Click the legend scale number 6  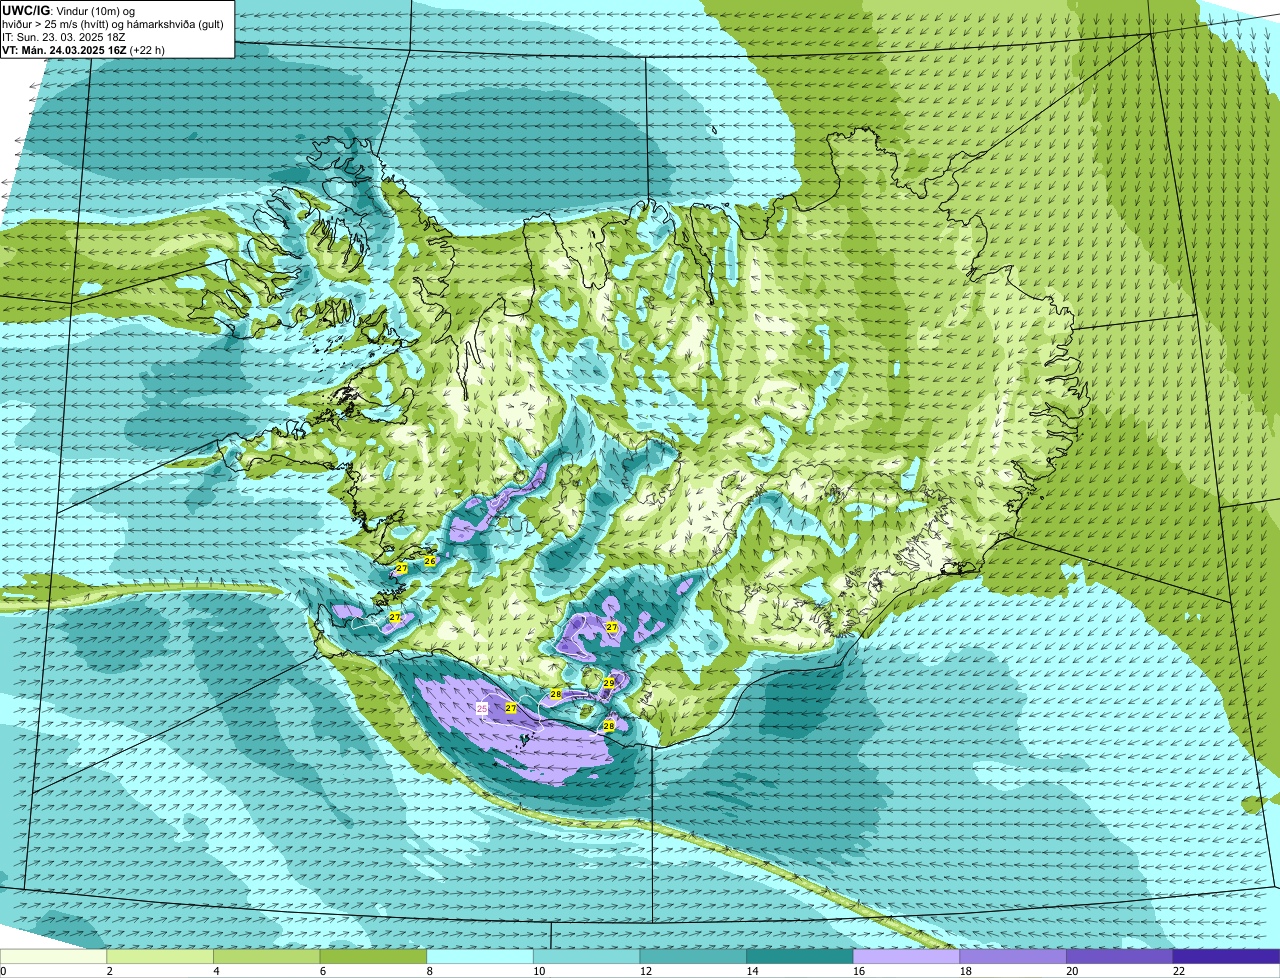(x=322, y=971)
